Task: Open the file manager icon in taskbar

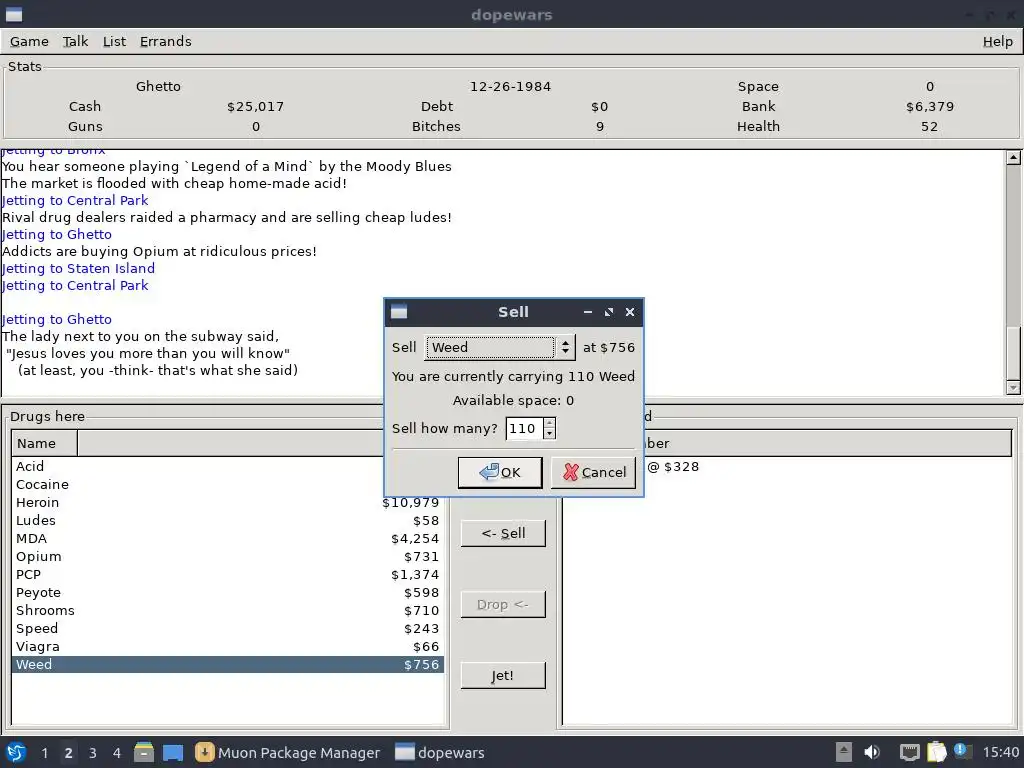Action: [144, 752]
